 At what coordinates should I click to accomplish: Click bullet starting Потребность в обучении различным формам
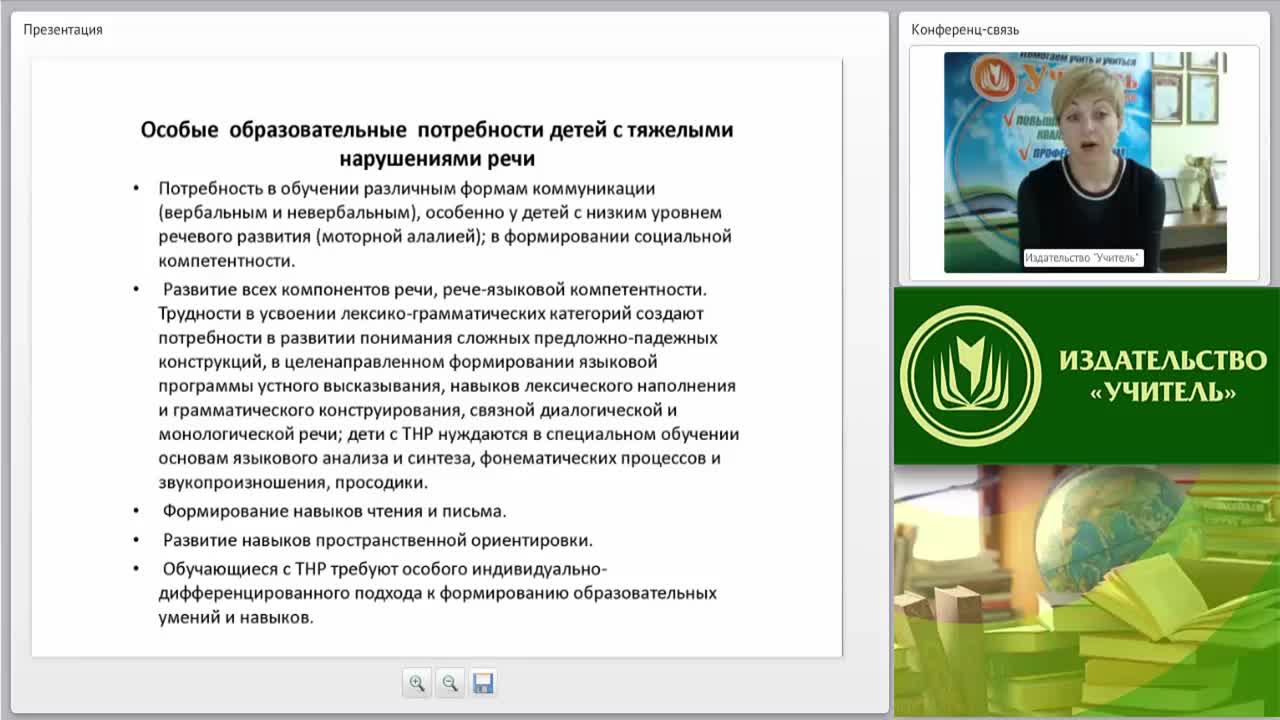tap(445, 224)
